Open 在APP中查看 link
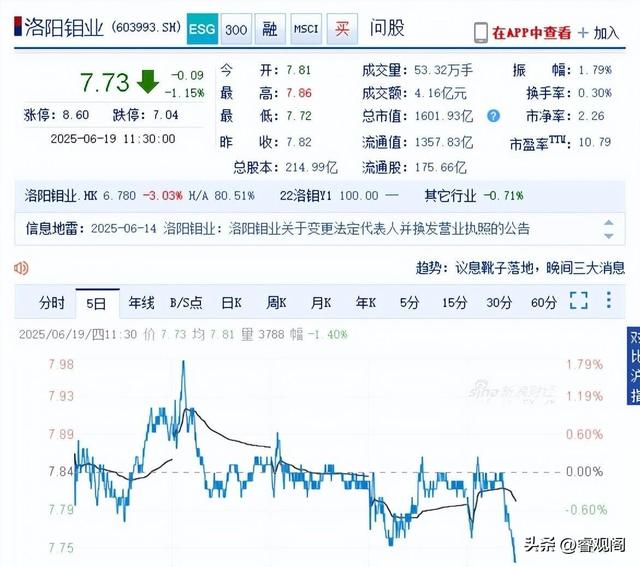The height and width of the screenshot is (567, 640). [531, 33]
